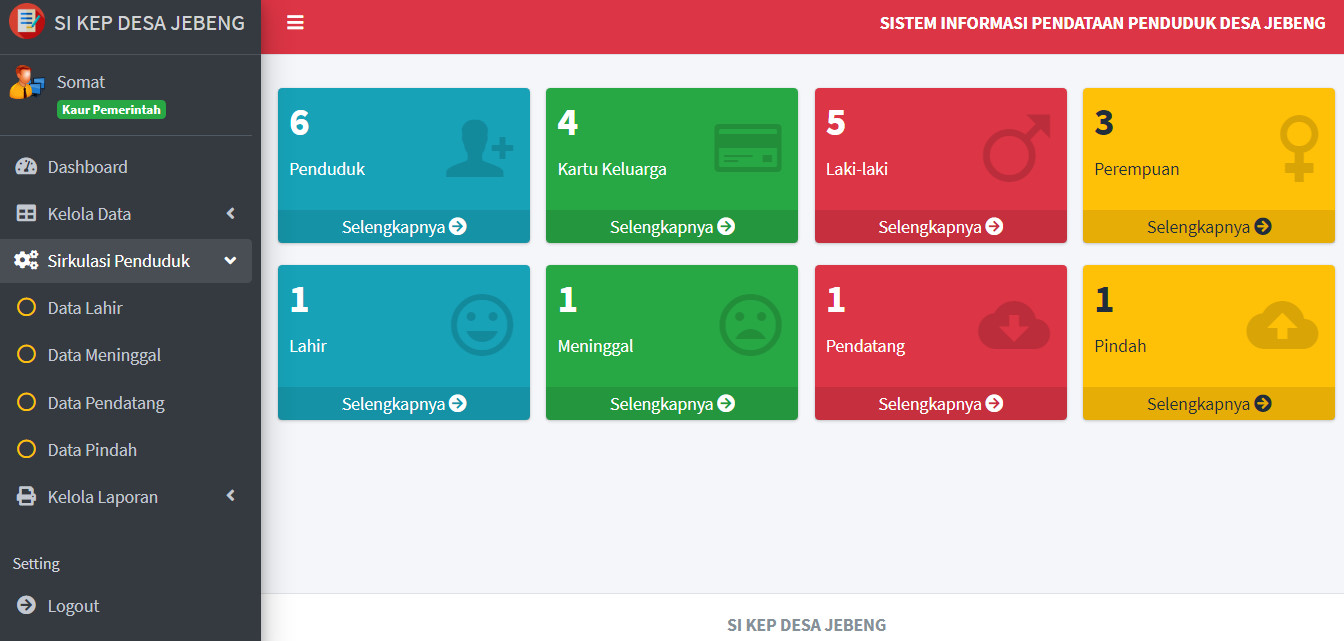Screen dimensions: 1344x641
Task: Go to Data Pindah submenu
Action: [x=126, y=450]
